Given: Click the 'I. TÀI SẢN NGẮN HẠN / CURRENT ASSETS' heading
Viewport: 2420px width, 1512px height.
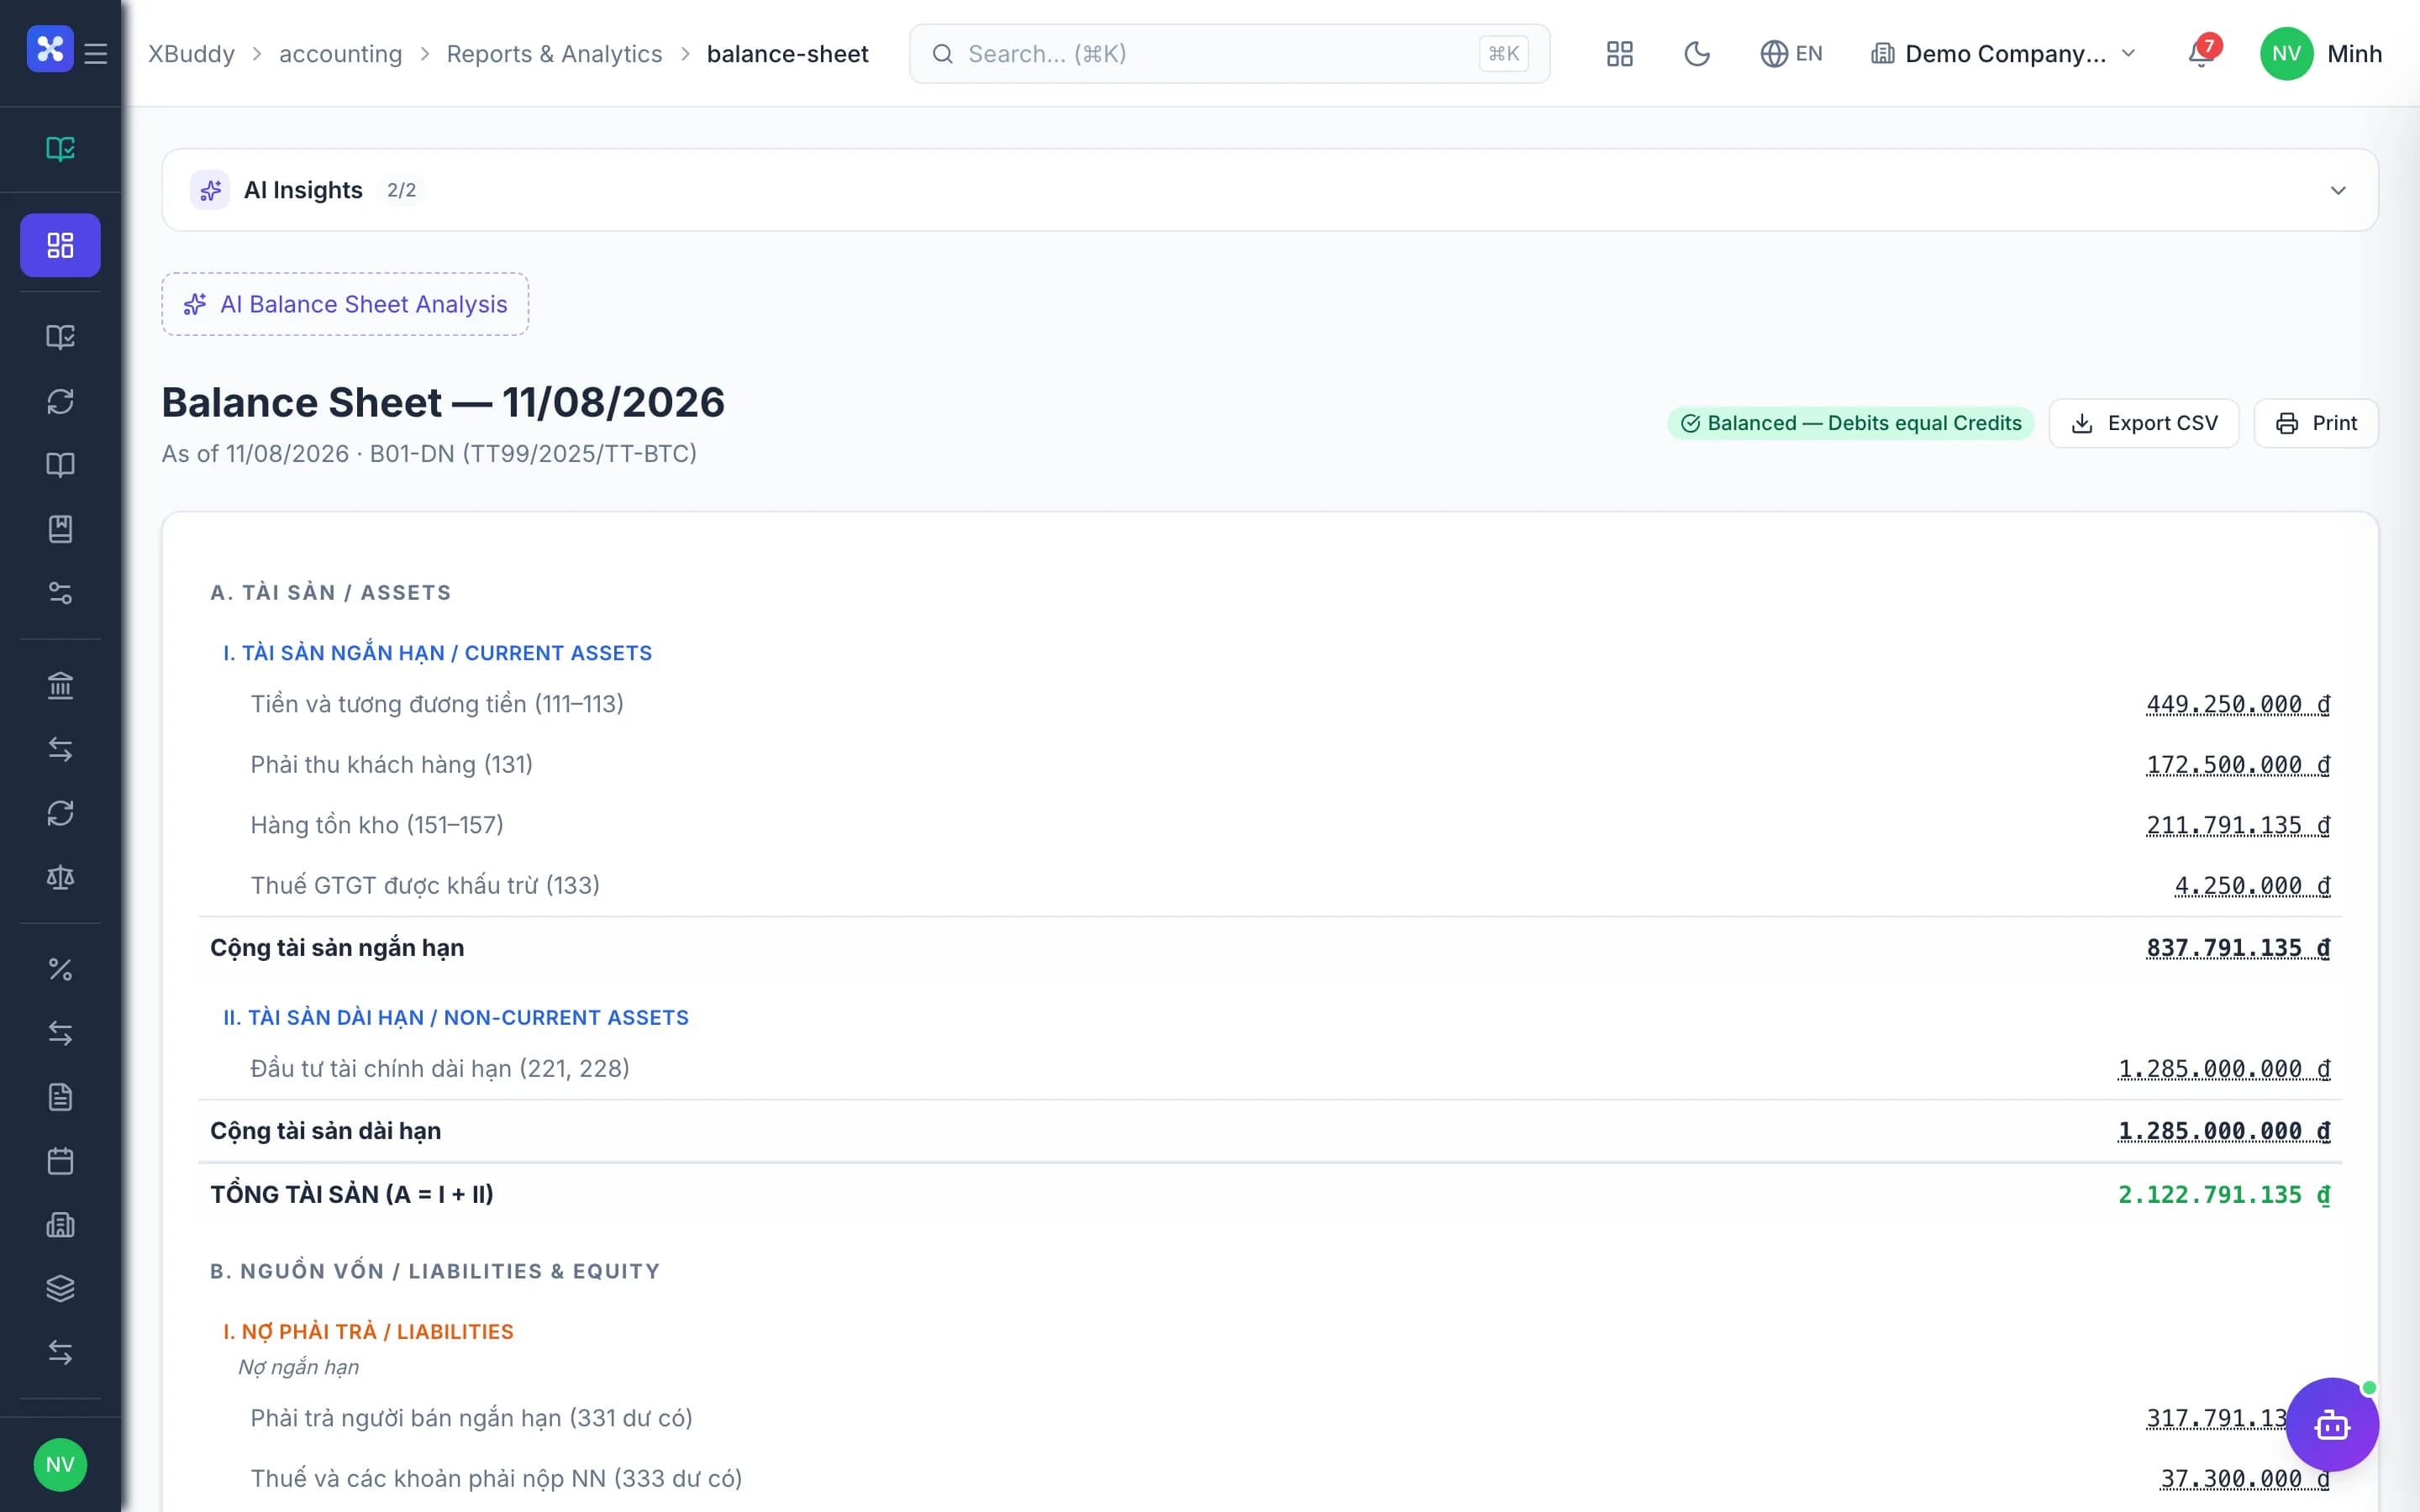Looking at the screenshot, I should click(437, 653).
